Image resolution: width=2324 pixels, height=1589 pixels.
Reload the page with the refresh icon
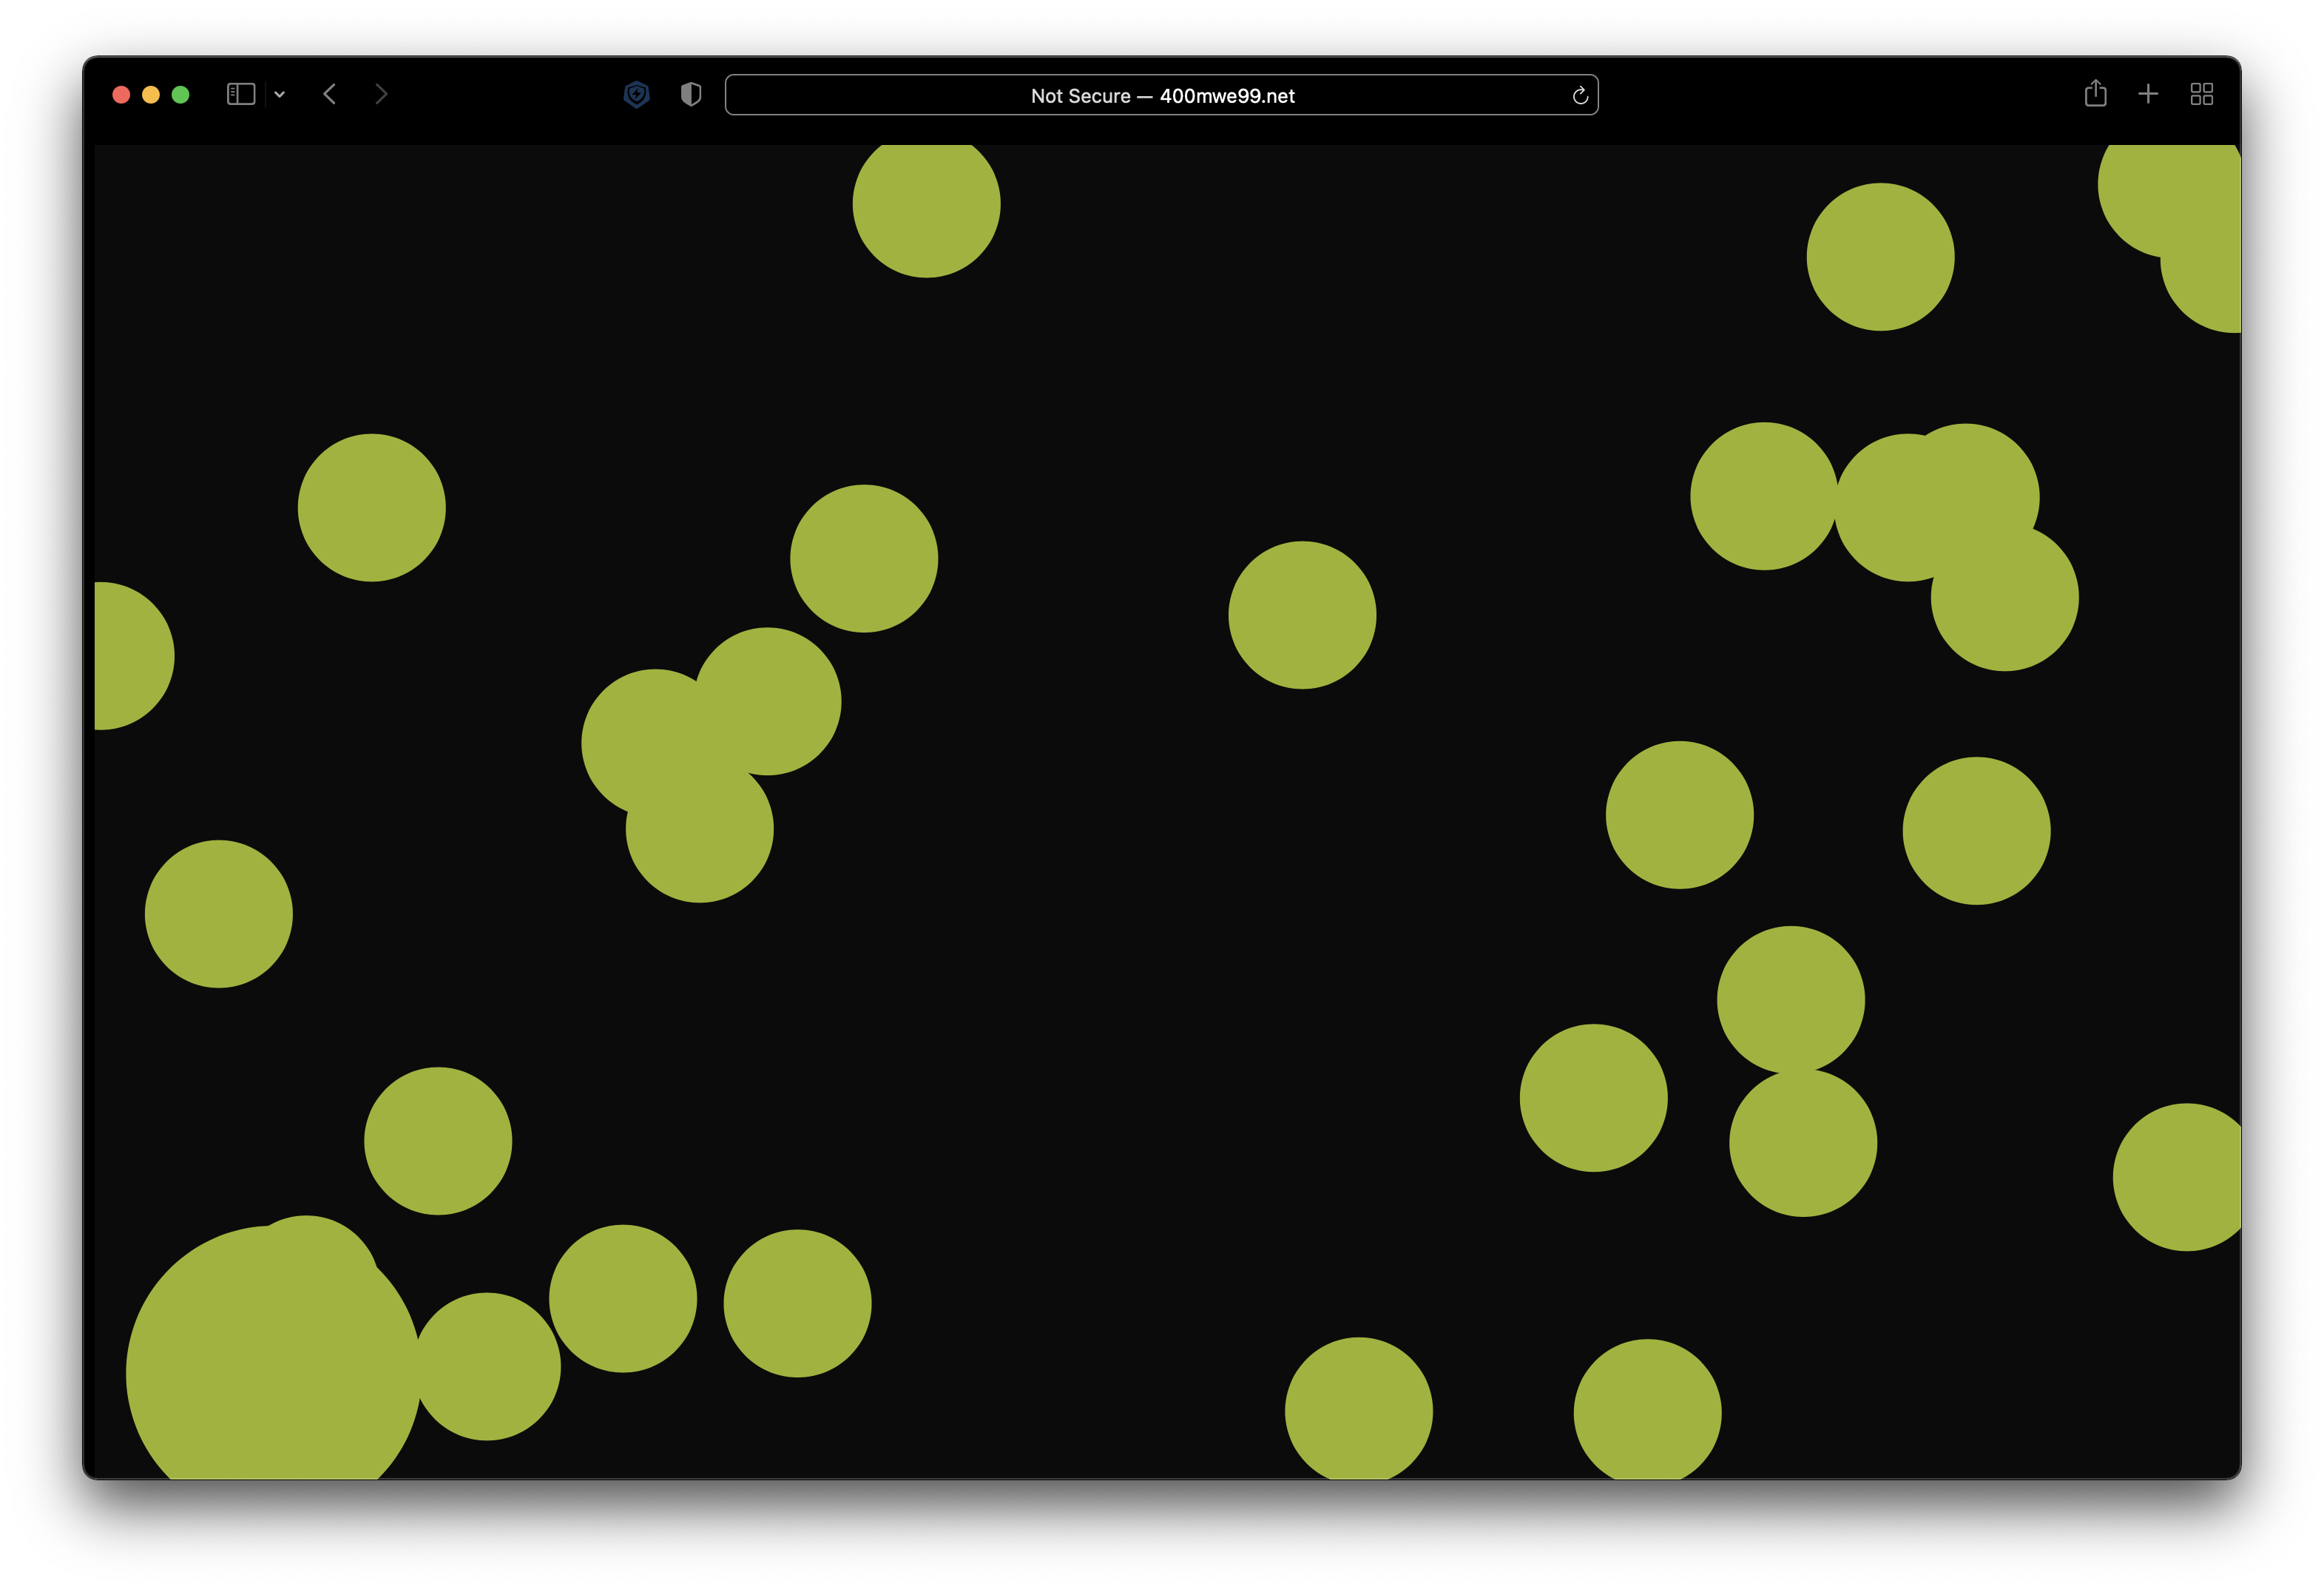[1580, 95]
